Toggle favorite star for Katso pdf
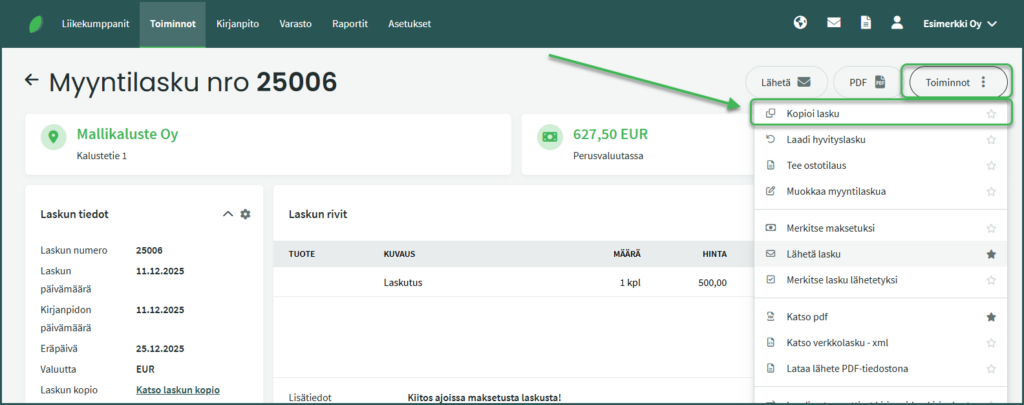The image size is (1024, 405). click(x=991, y=317)
